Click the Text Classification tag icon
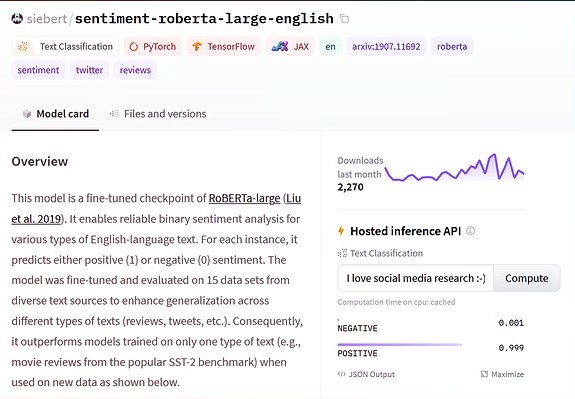 [23, 47]
